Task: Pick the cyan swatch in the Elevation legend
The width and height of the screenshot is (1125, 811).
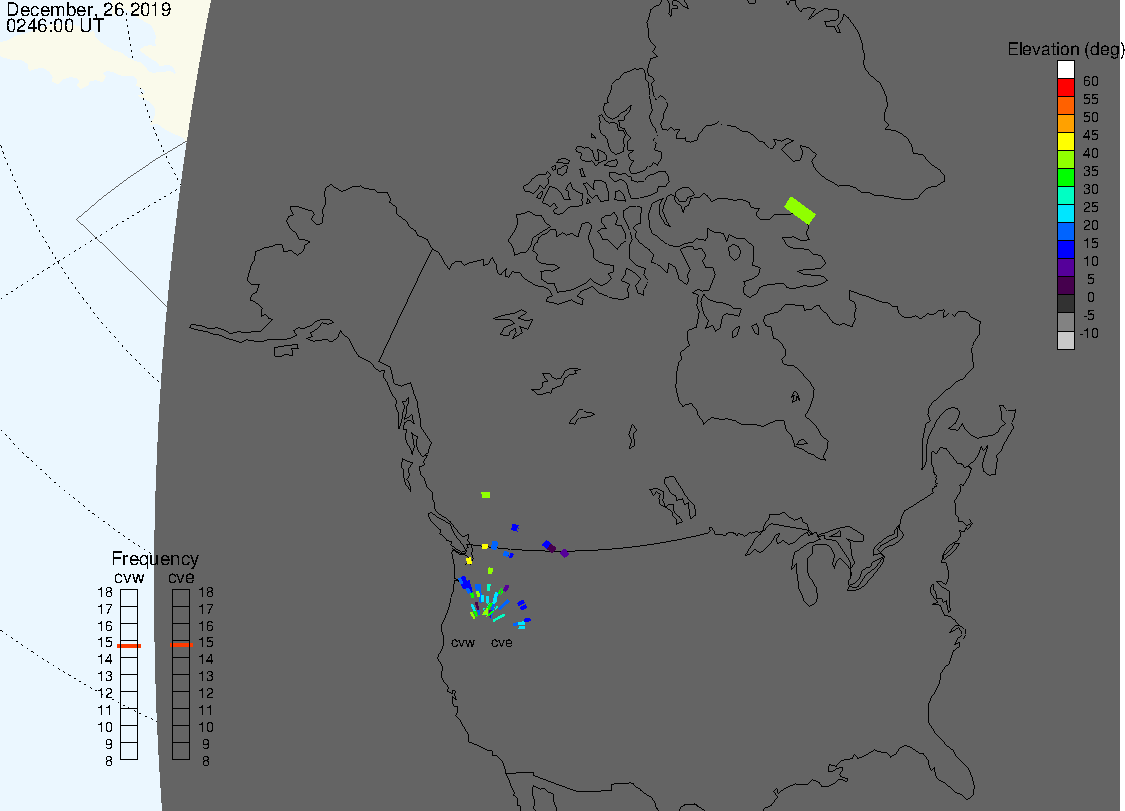Action: click(1065, 213)
